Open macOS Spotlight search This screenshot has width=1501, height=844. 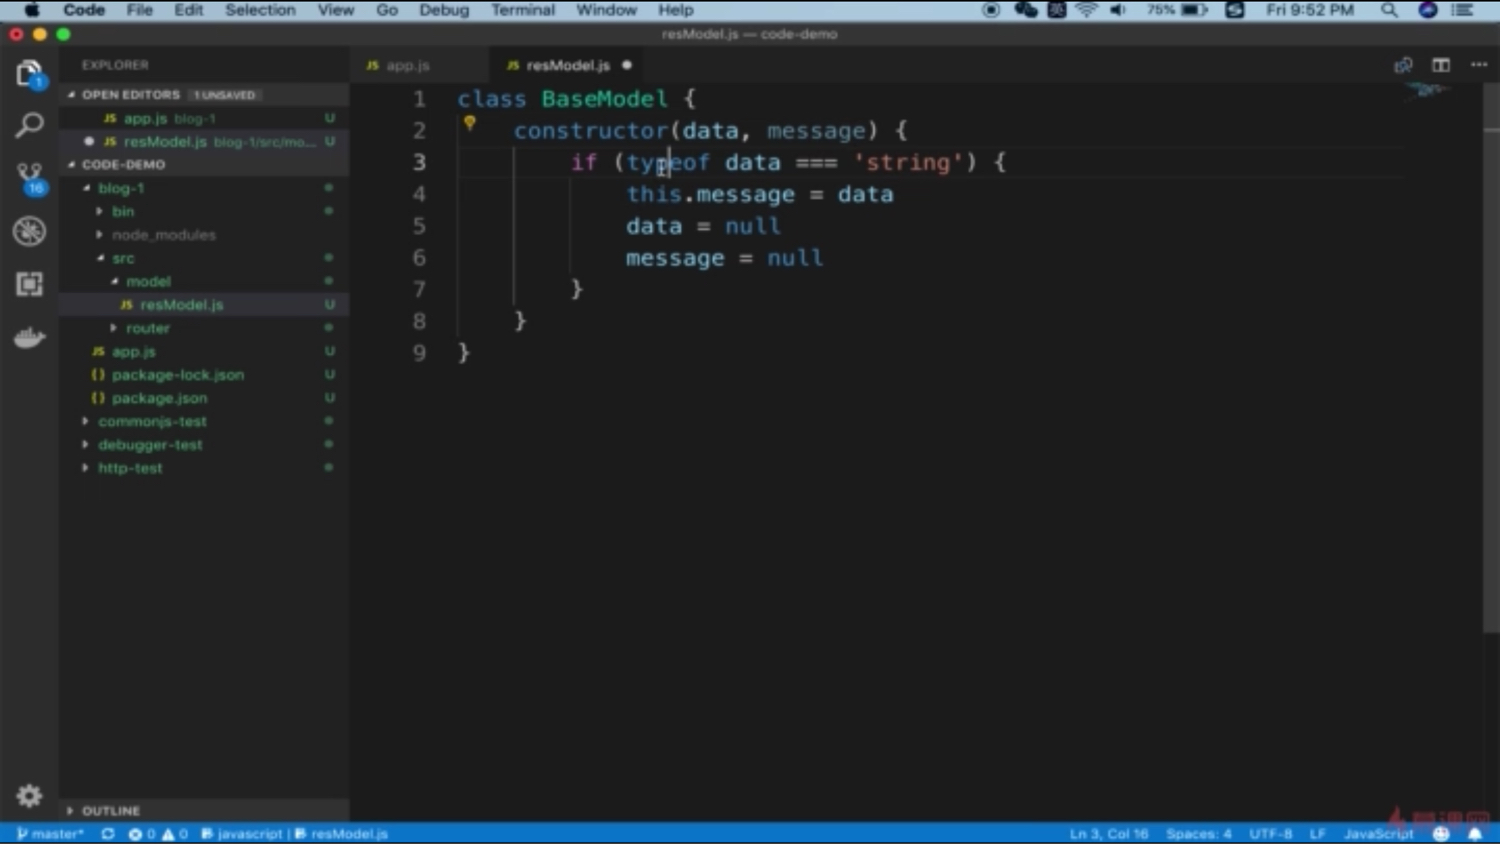[x=1389, y=10]
